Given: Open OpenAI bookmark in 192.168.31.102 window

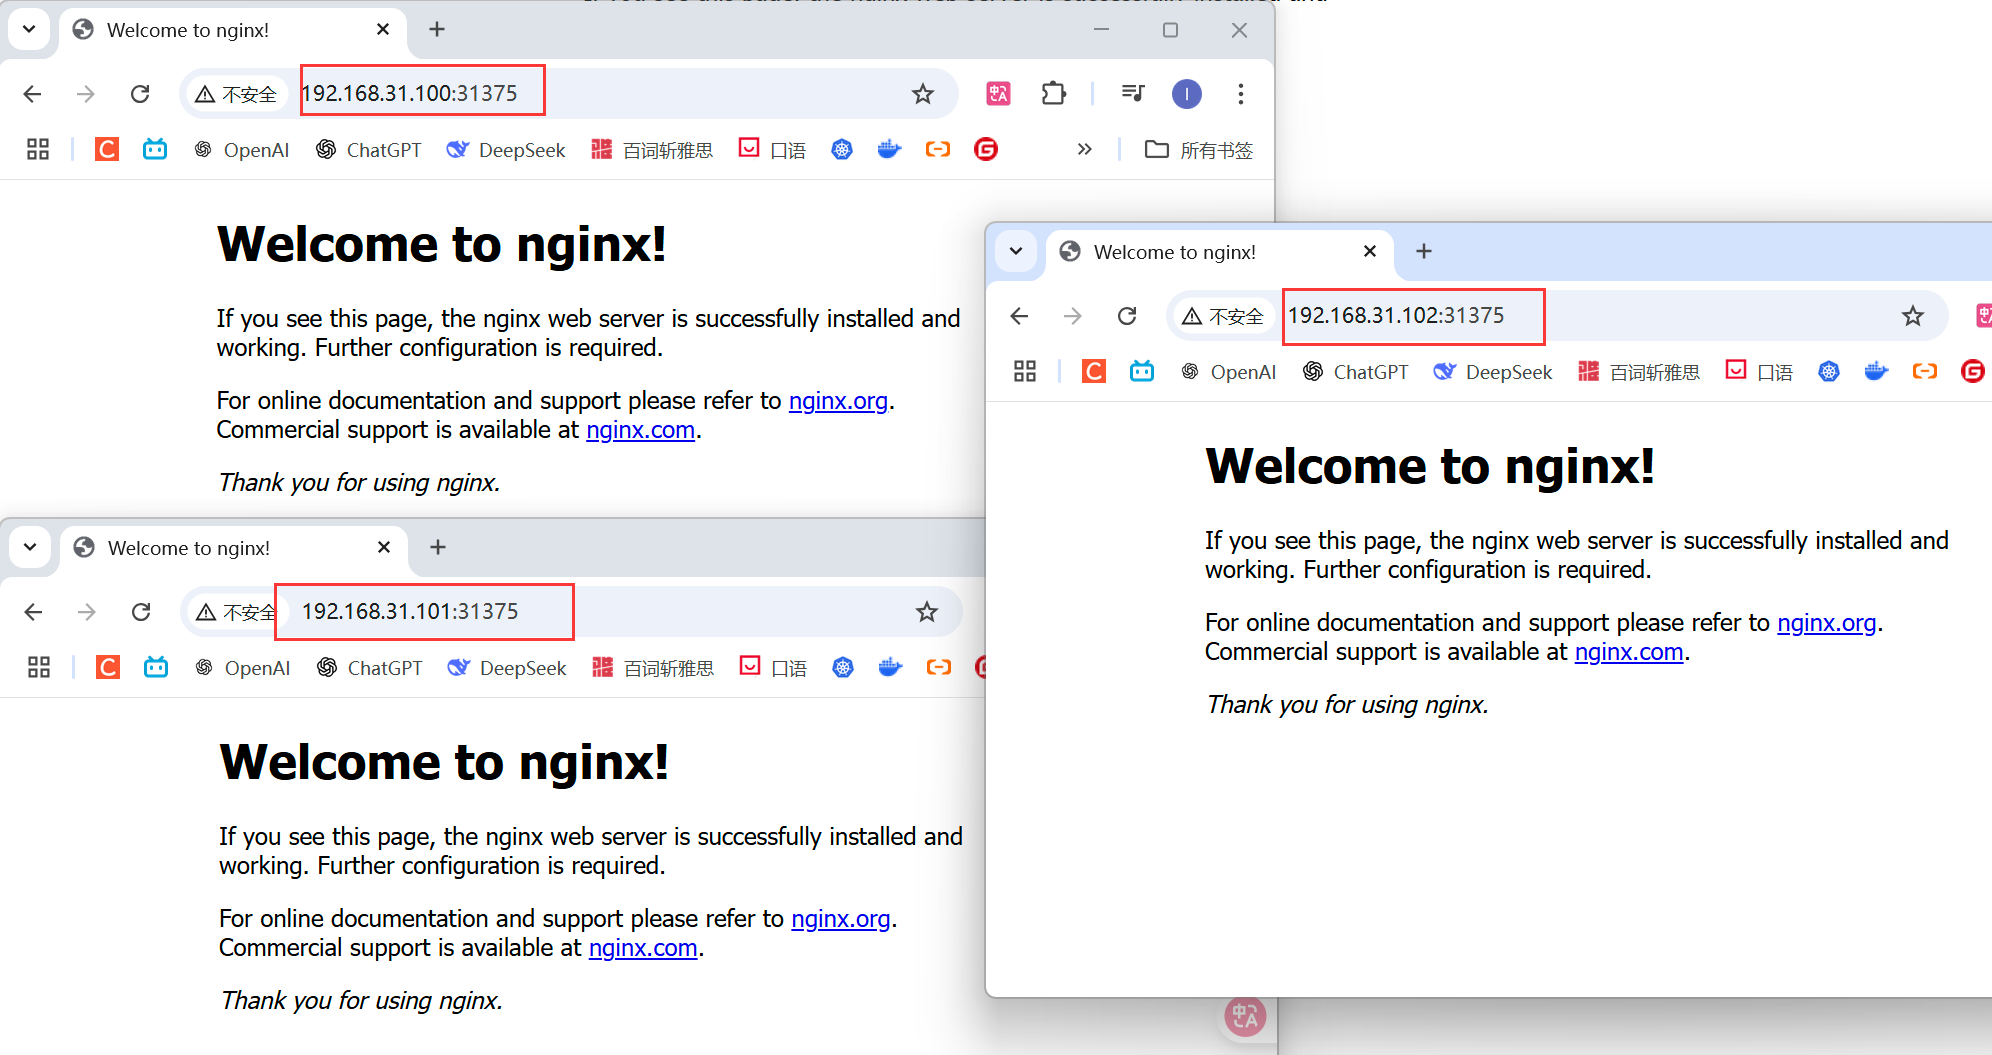Looking at the screenshot, I should (1228, 372).
